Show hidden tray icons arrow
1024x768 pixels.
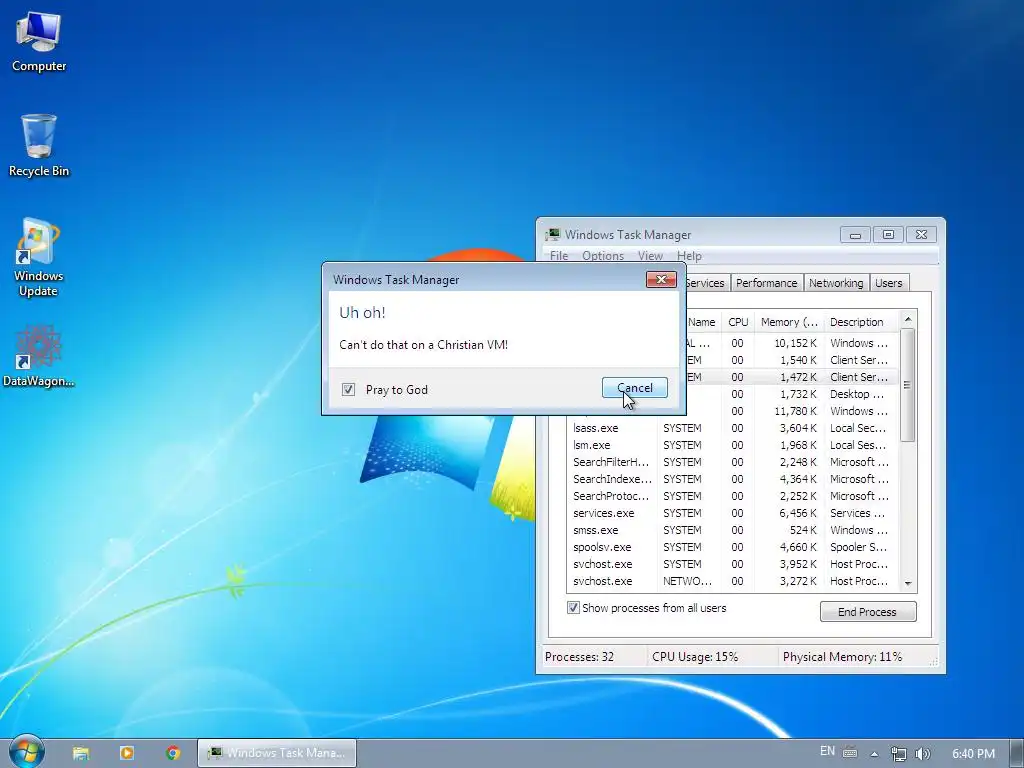coord(874,754)
